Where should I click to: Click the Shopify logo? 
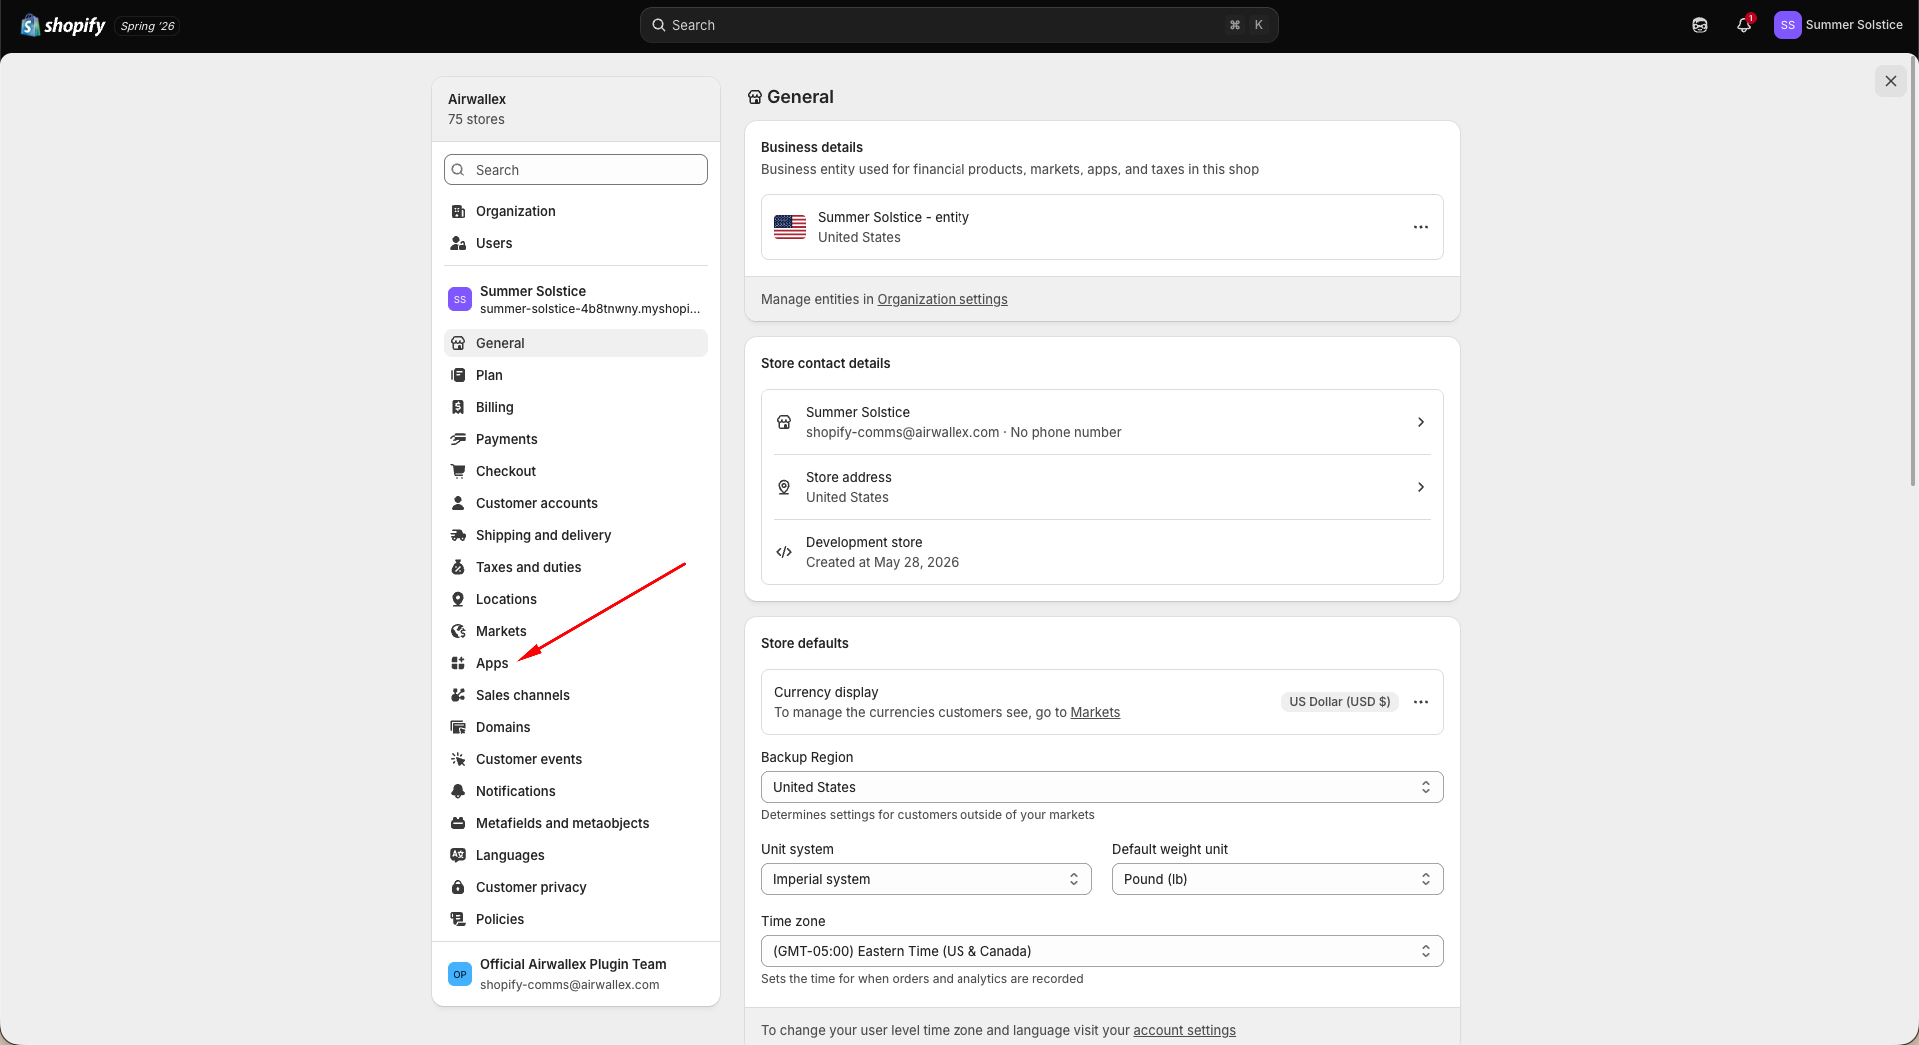(x=63, y=25)
